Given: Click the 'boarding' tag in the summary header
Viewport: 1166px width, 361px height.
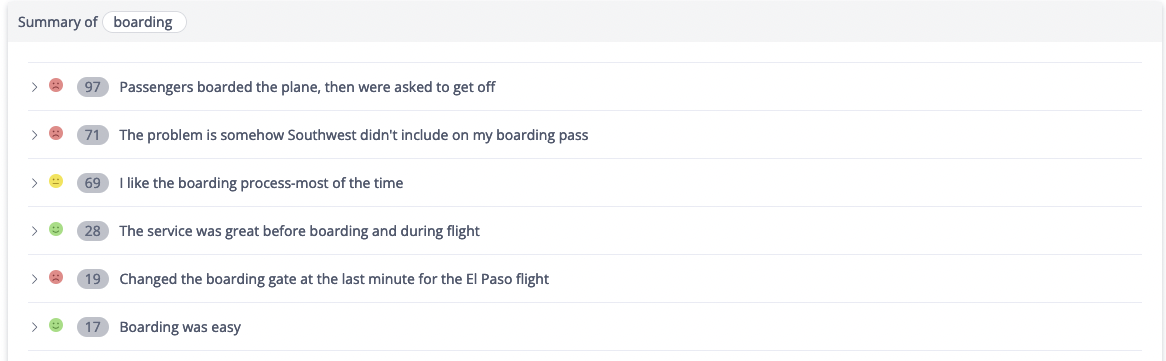Looking at the screenshot, I should coord(144,22).
